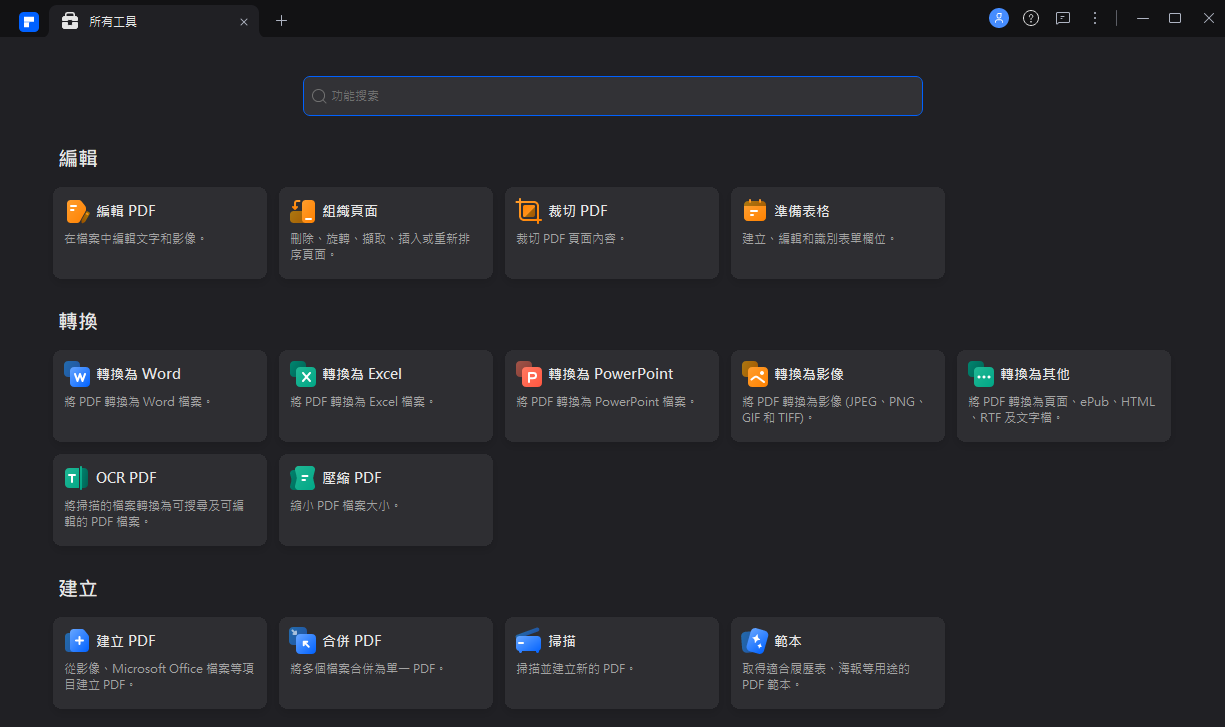Open the 轉換為影像 card title
The image size is (1225, 727).
pos(809,374)
